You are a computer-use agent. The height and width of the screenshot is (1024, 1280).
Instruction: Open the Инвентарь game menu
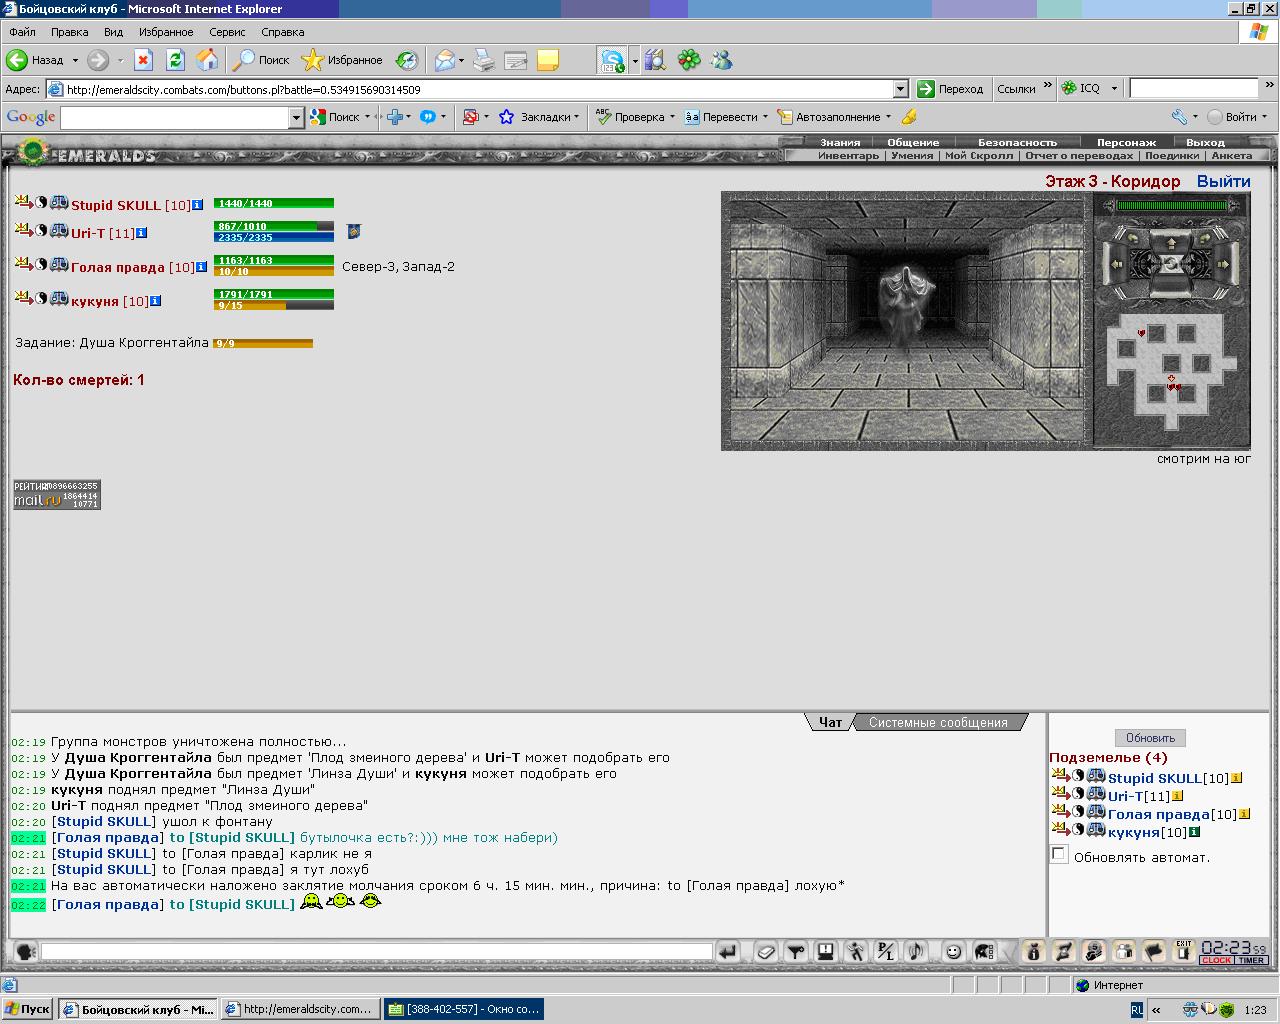click(848, 156)
